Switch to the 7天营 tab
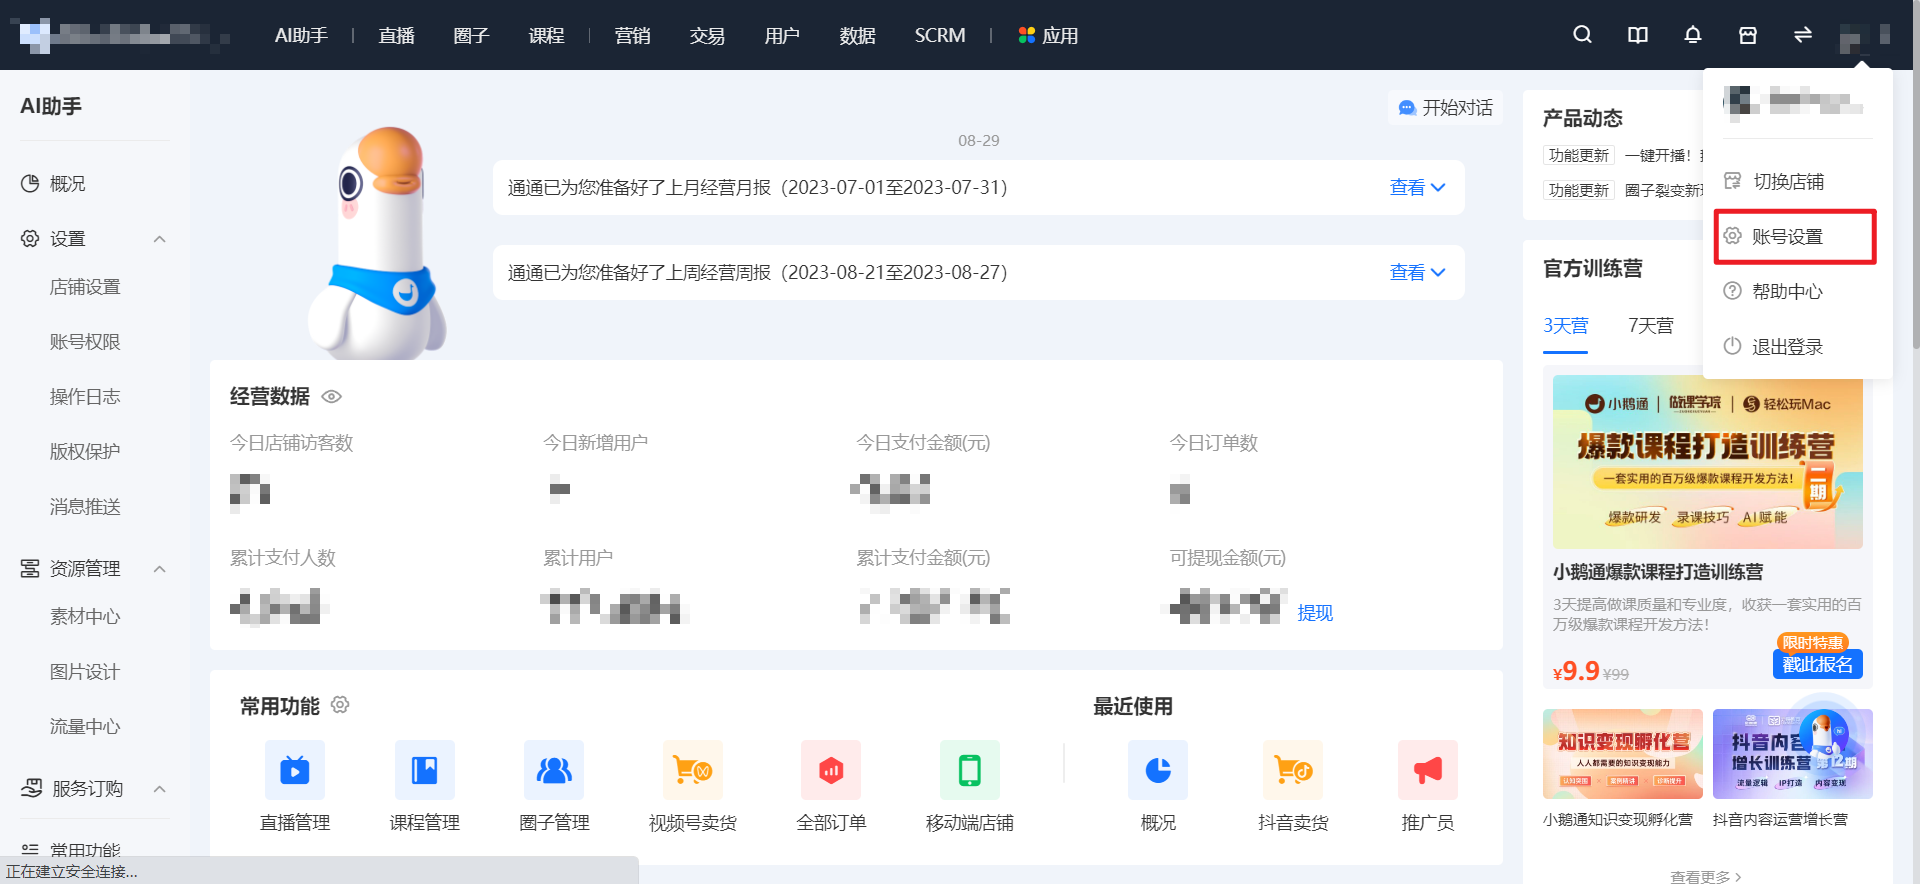Image resolution: width=1920 pixels, height=884 pixels. point(1650,325)
